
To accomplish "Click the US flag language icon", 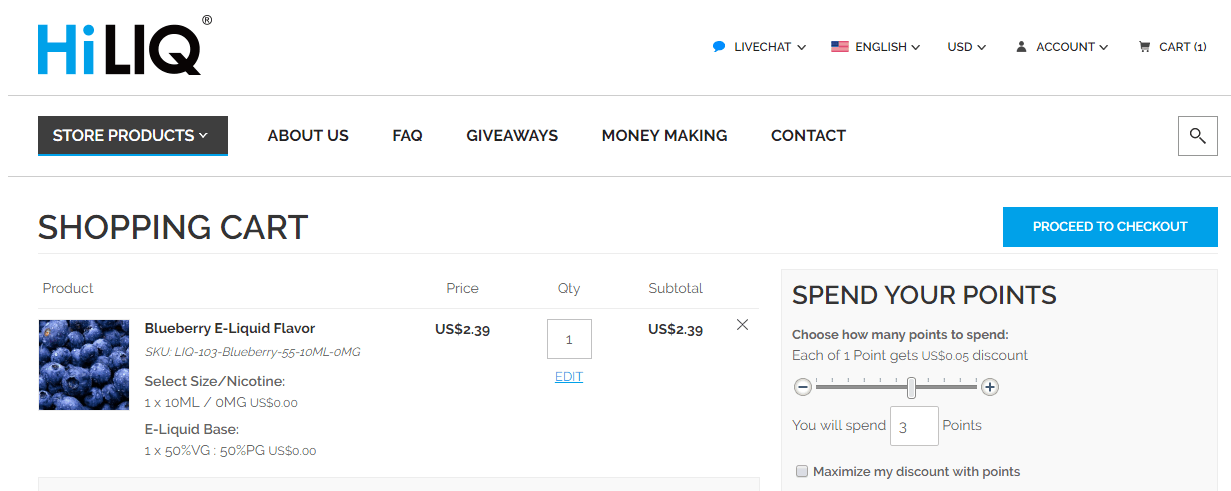I will click(840, 47).
